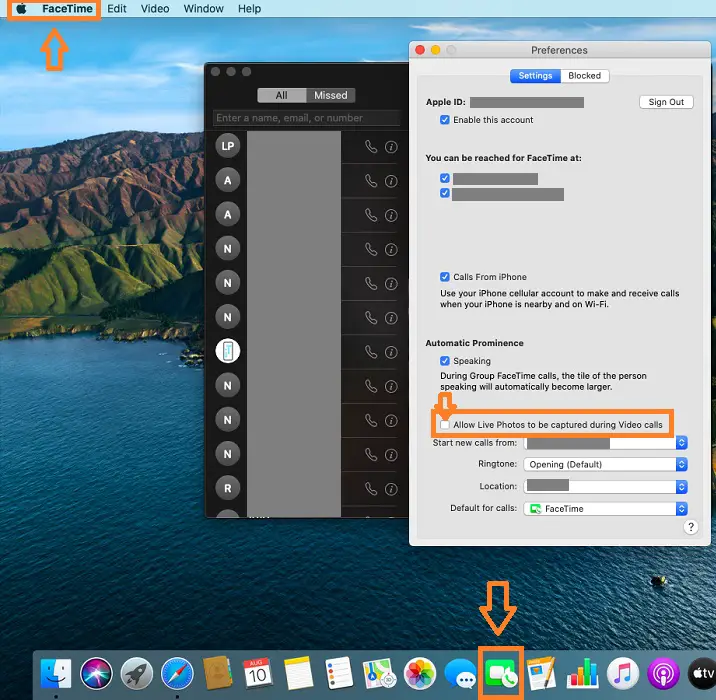Click the Preferences help question mark button
The height and width of the screenshot is (700, 716).
(690, 527)
